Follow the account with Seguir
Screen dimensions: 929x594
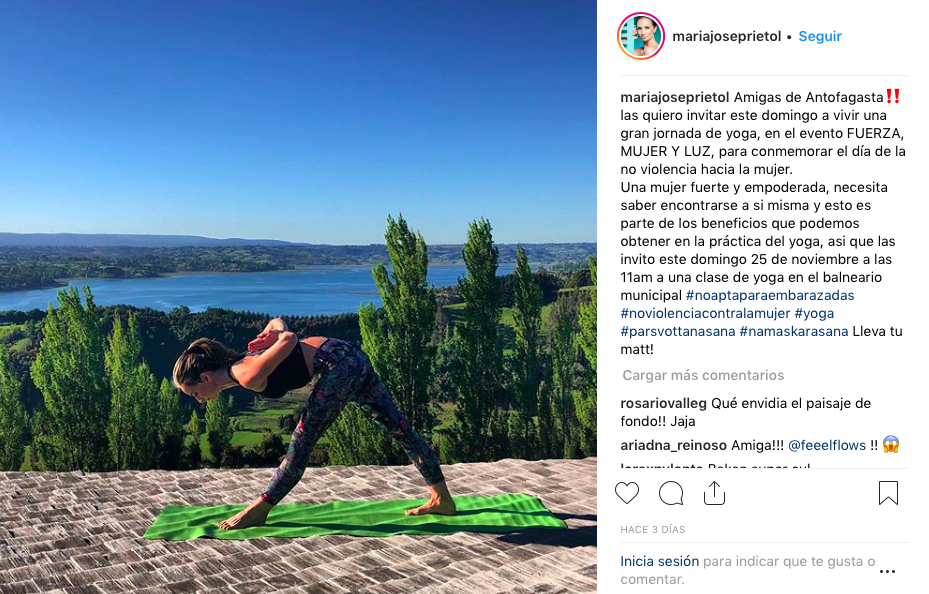coord(820,36)
